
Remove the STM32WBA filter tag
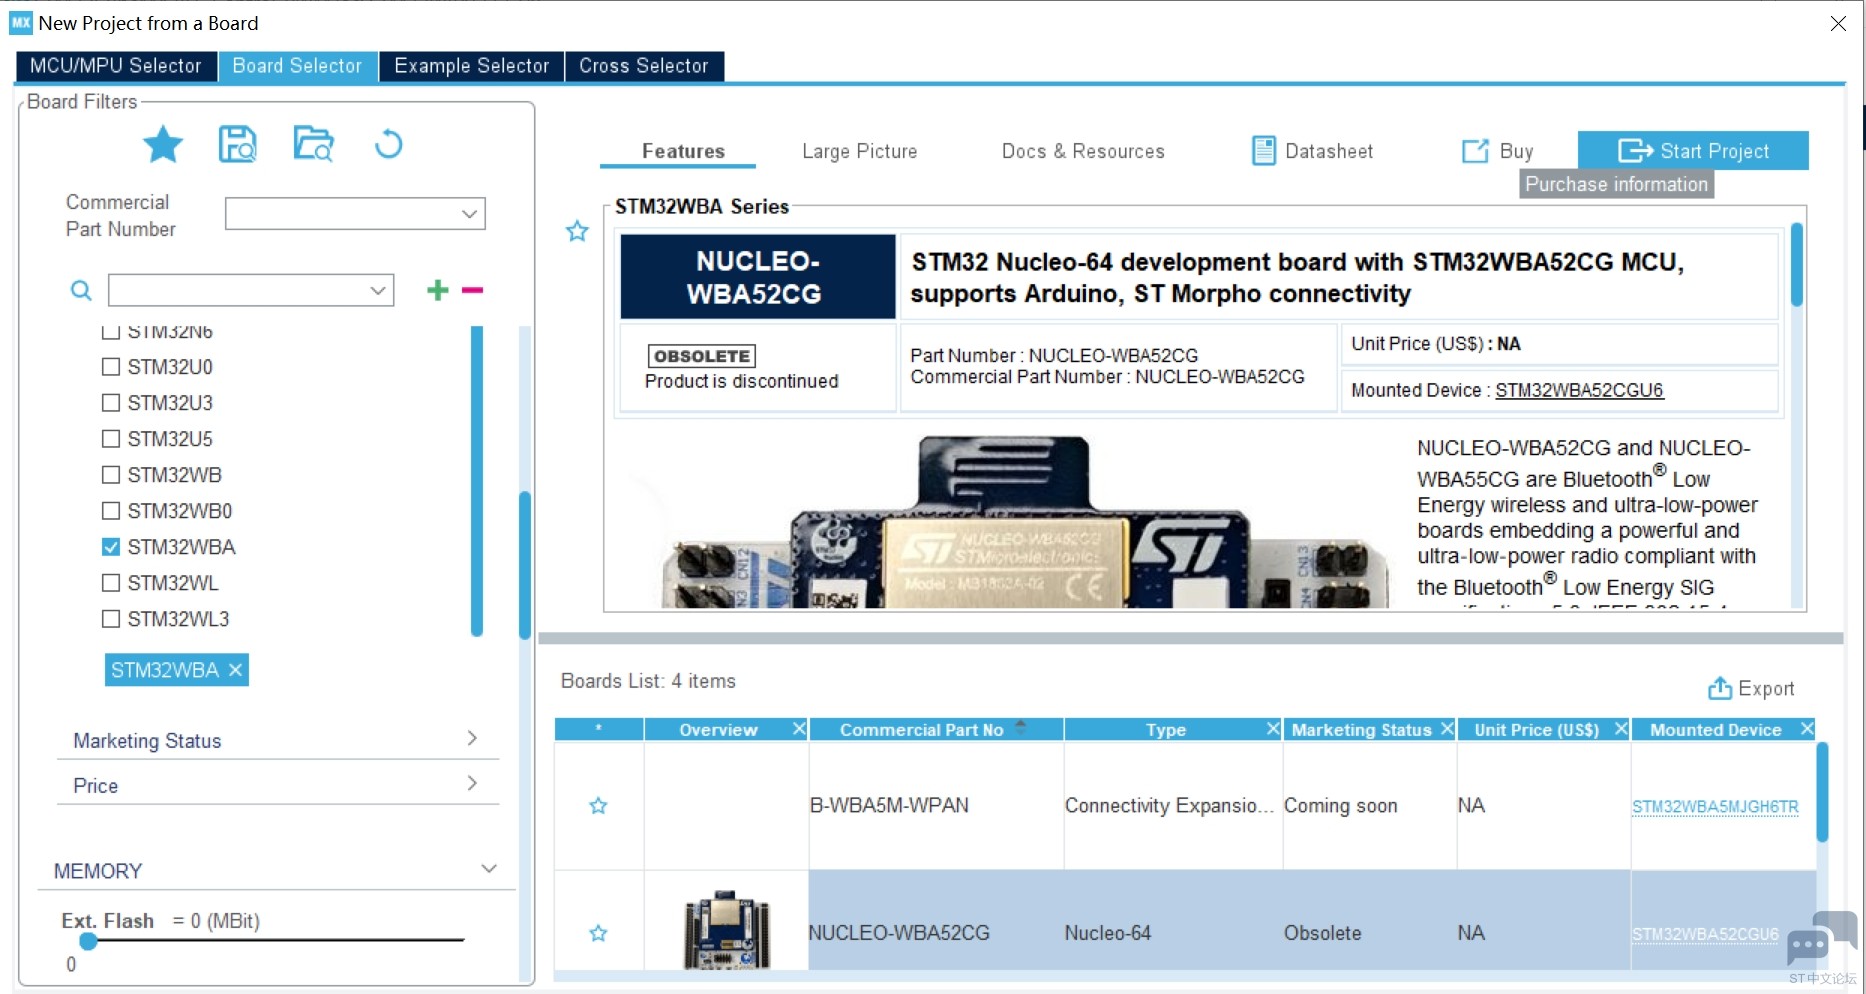[x=235, y=670]
